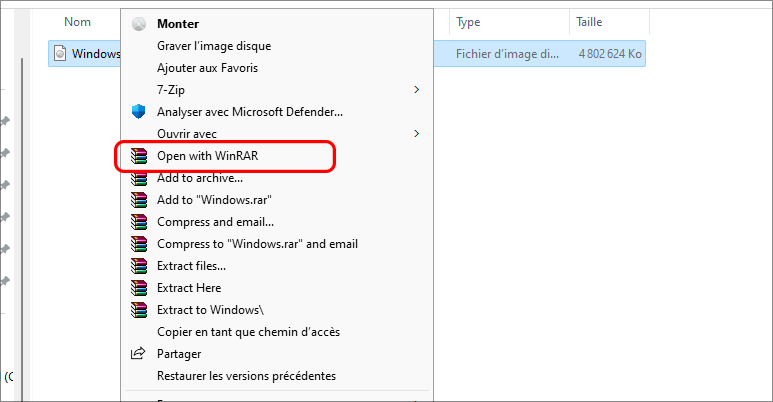Click the Windows disc image file icon

59,53
